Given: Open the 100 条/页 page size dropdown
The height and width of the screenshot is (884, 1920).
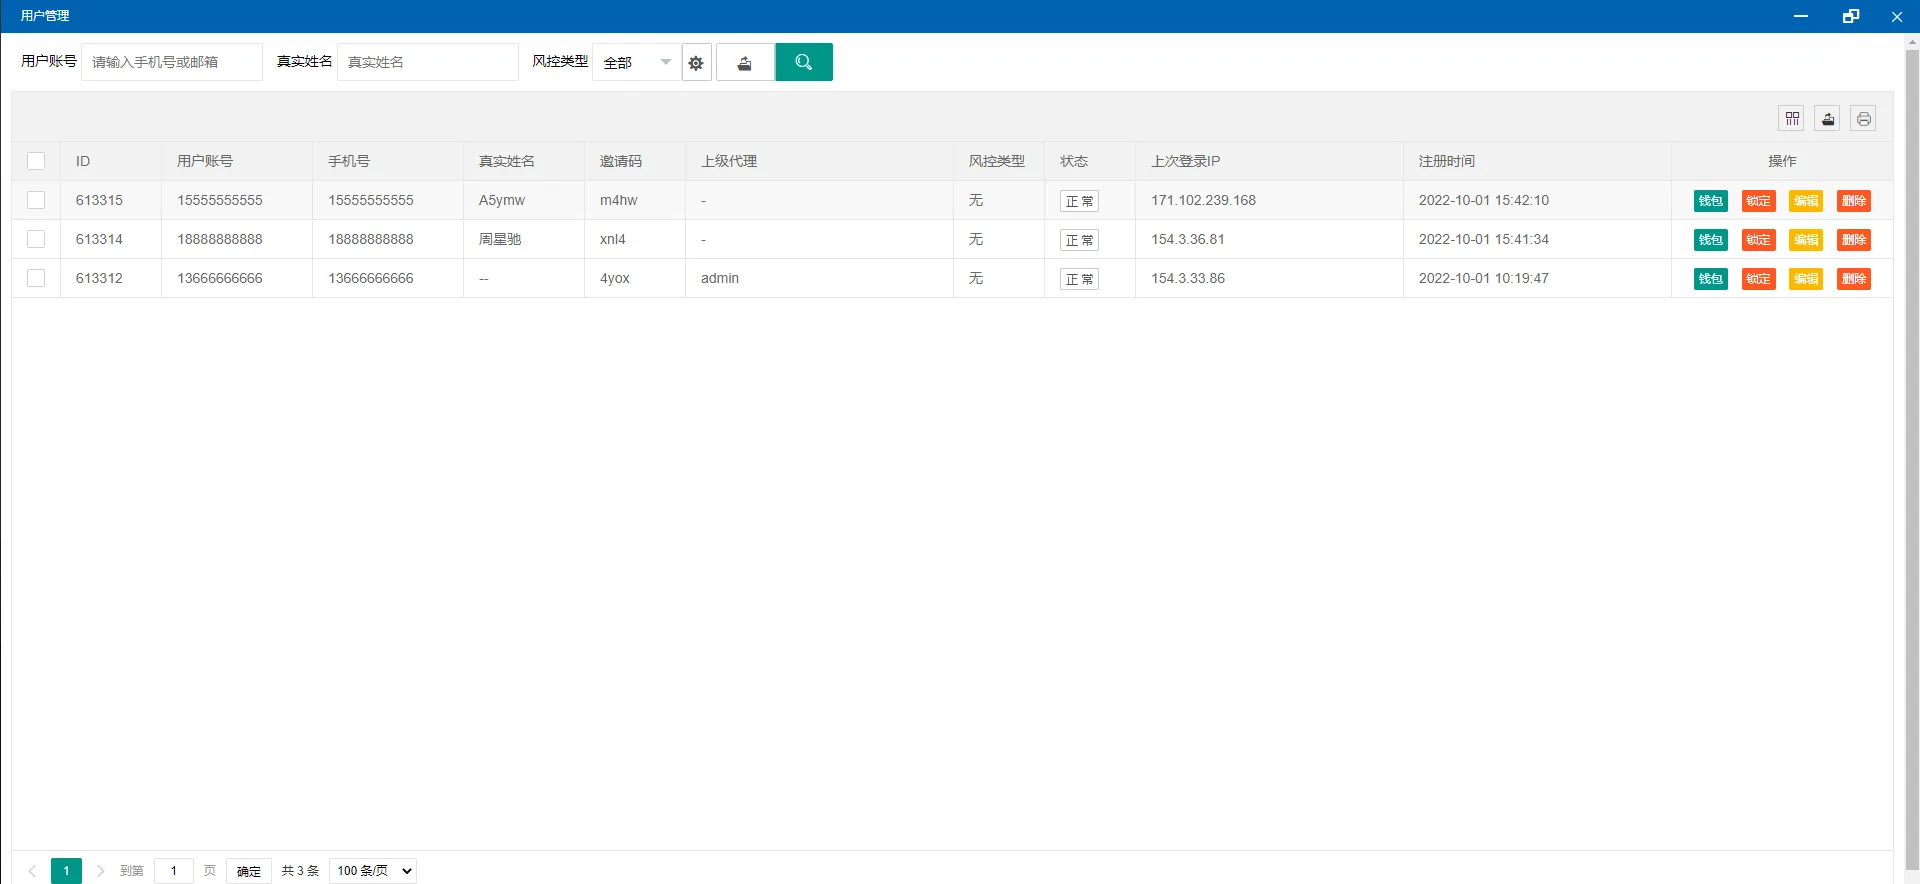Looking at the screenshot, I should (373, 871).
